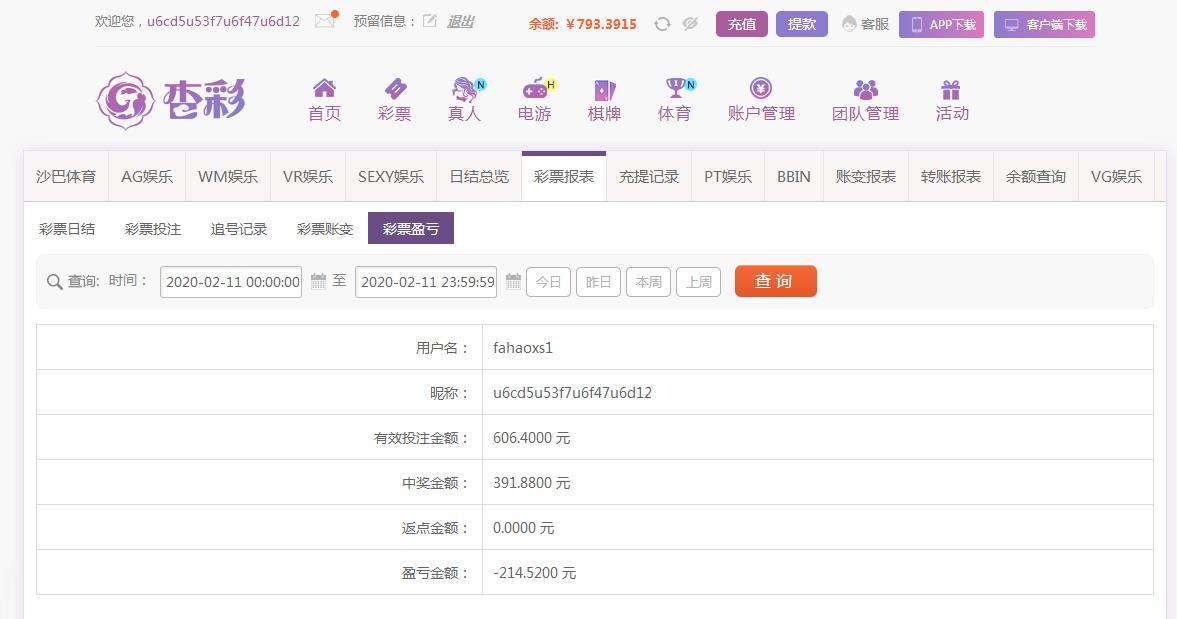Switch to 余额查询 tab

(x=1036, y=176)
